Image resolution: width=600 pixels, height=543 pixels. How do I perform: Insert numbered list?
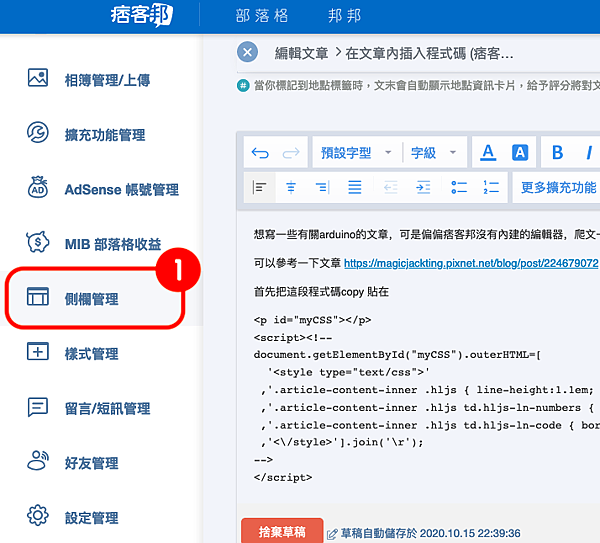point(491,188)
